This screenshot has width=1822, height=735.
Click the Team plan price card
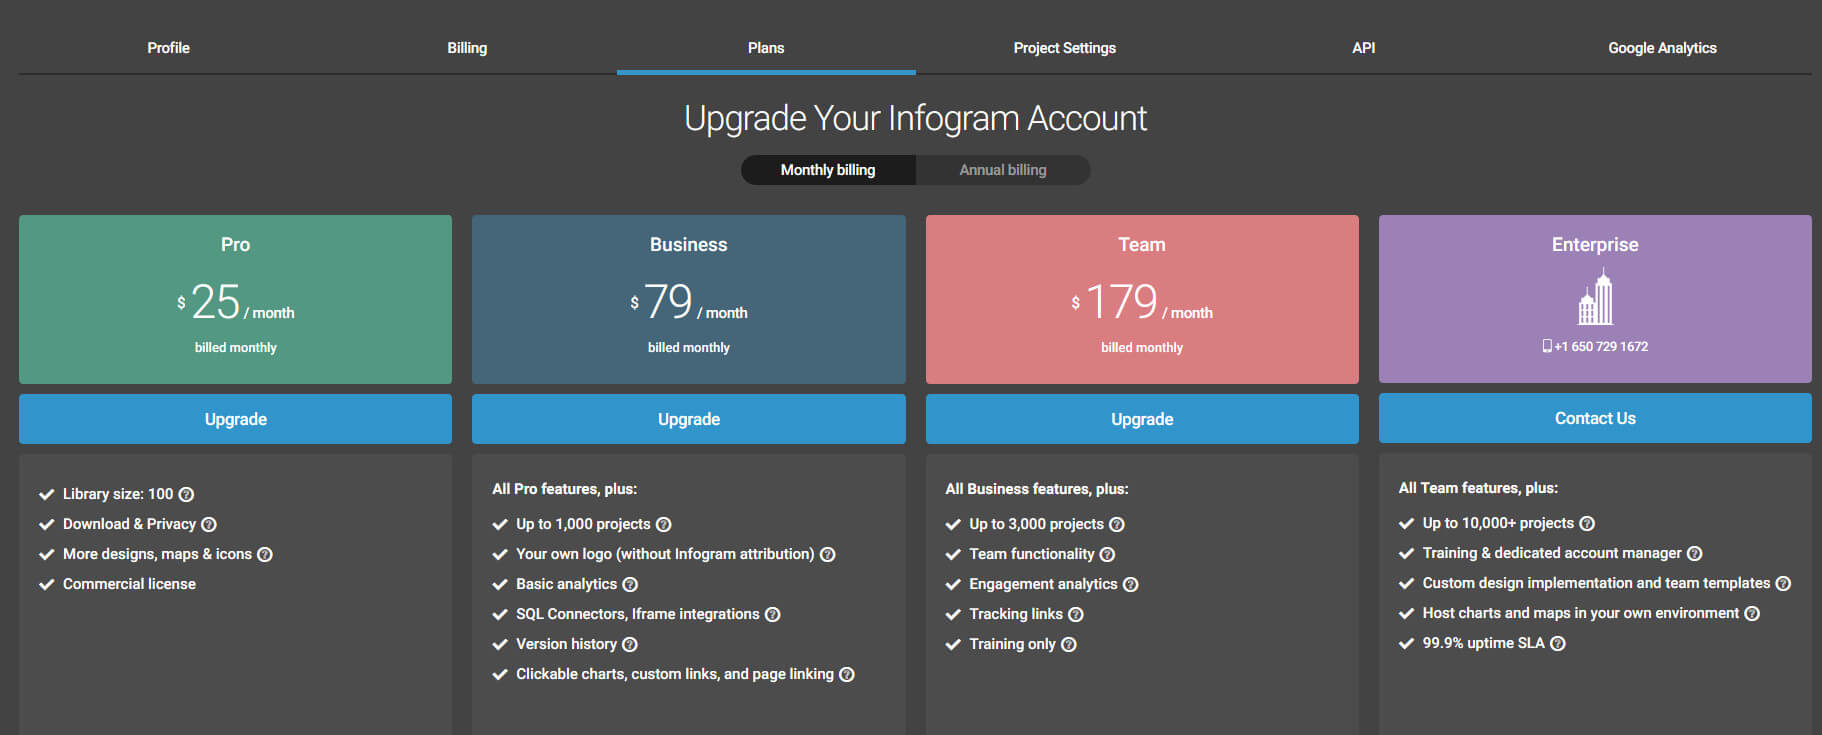(1142, 299)
